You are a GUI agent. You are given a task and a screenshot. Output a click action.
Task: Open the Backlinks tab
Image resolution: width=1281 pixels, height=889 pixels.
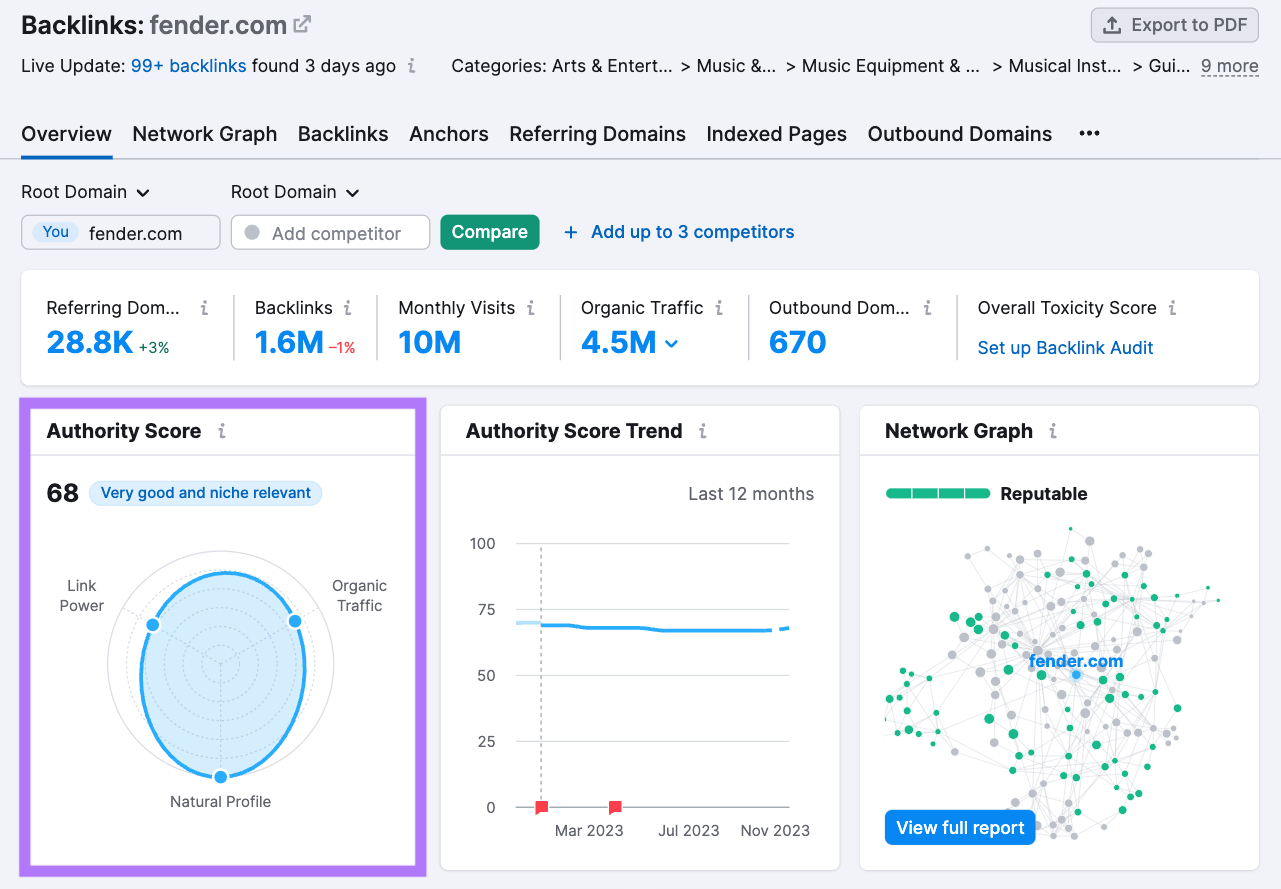[343, 134]
